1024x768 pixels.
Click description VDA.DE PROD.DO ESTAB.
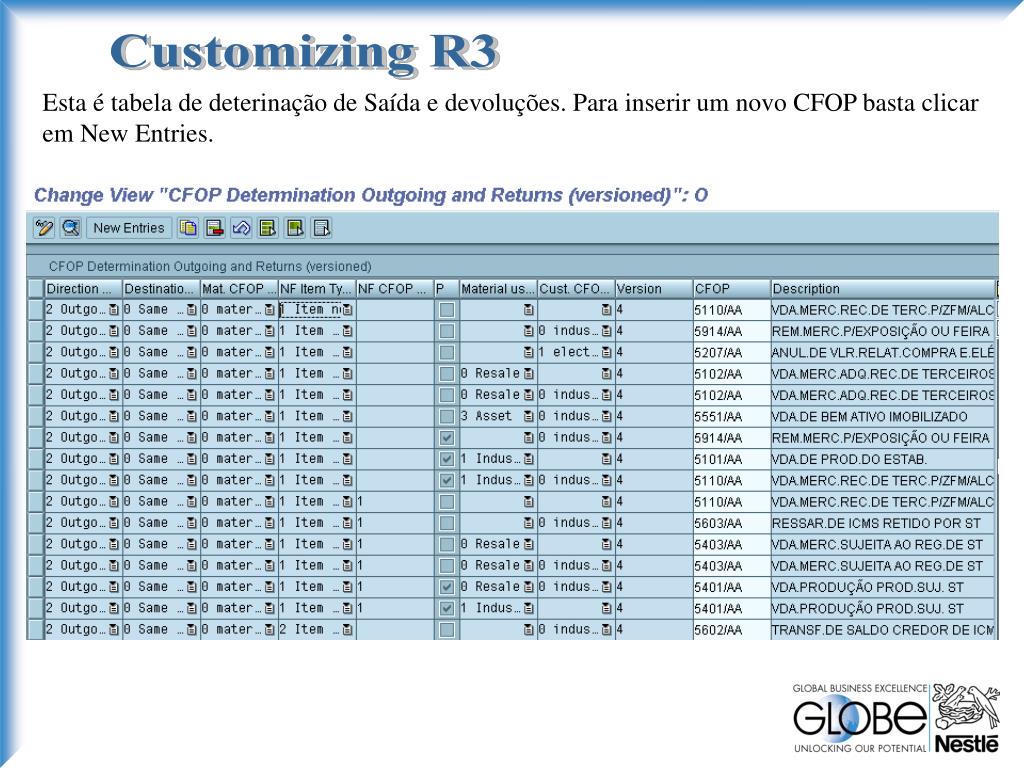click(x=882, y=459)
